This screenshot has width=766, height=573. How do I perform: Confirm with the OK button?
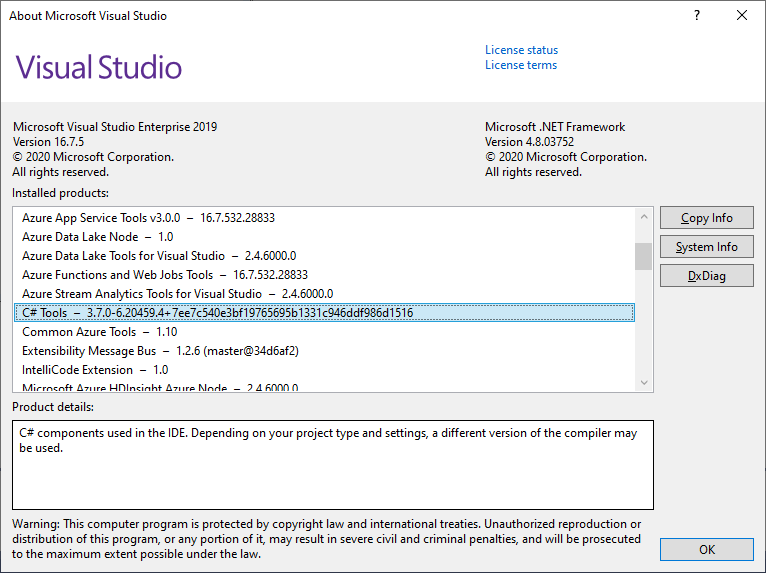click(706, 550)
